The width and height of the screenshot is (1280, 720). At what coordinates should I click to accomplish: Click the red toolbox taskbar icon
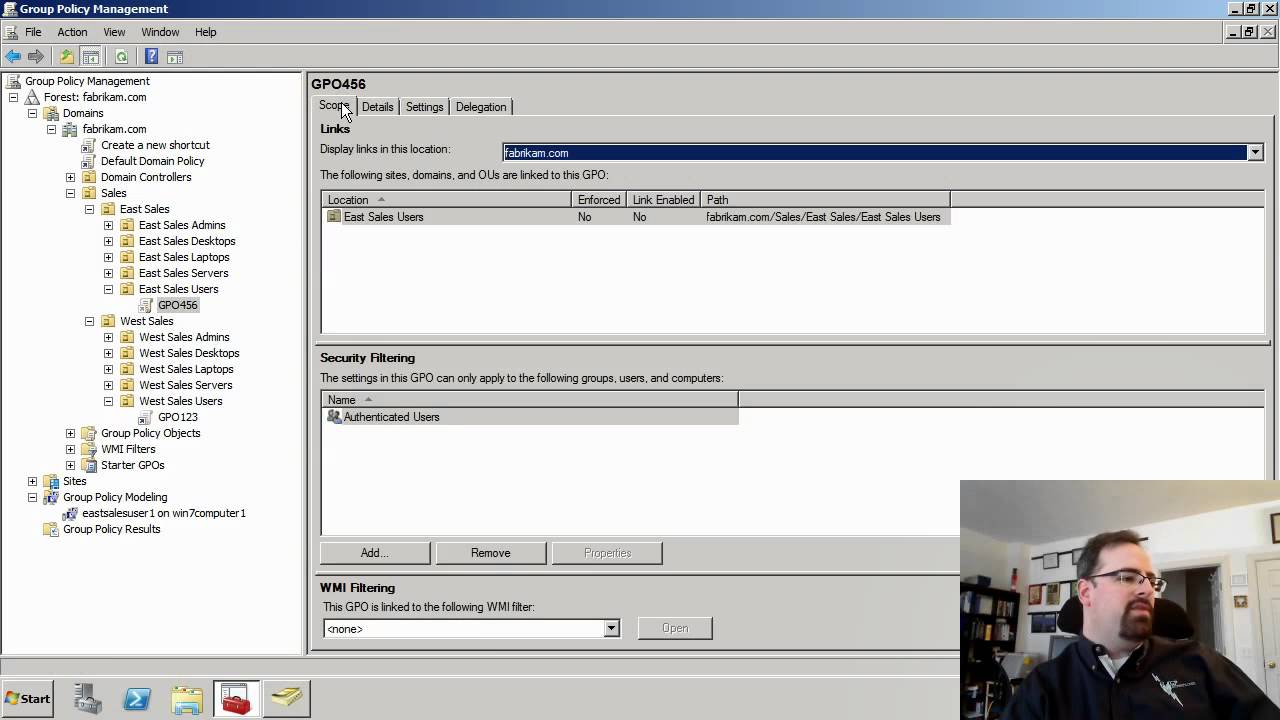[x=236, y=699]
